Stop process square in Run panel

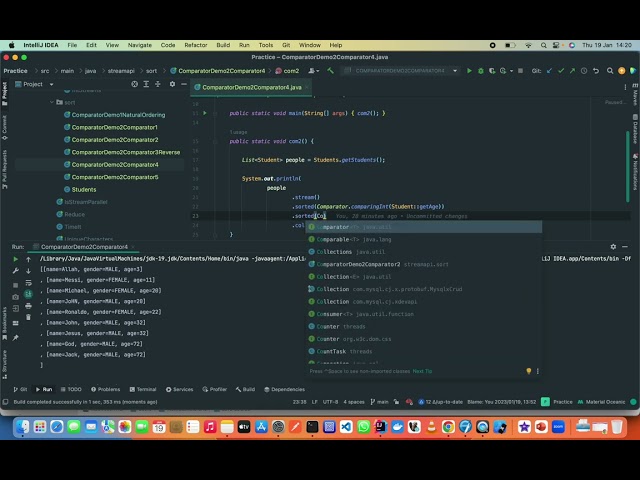pos(16,285)
